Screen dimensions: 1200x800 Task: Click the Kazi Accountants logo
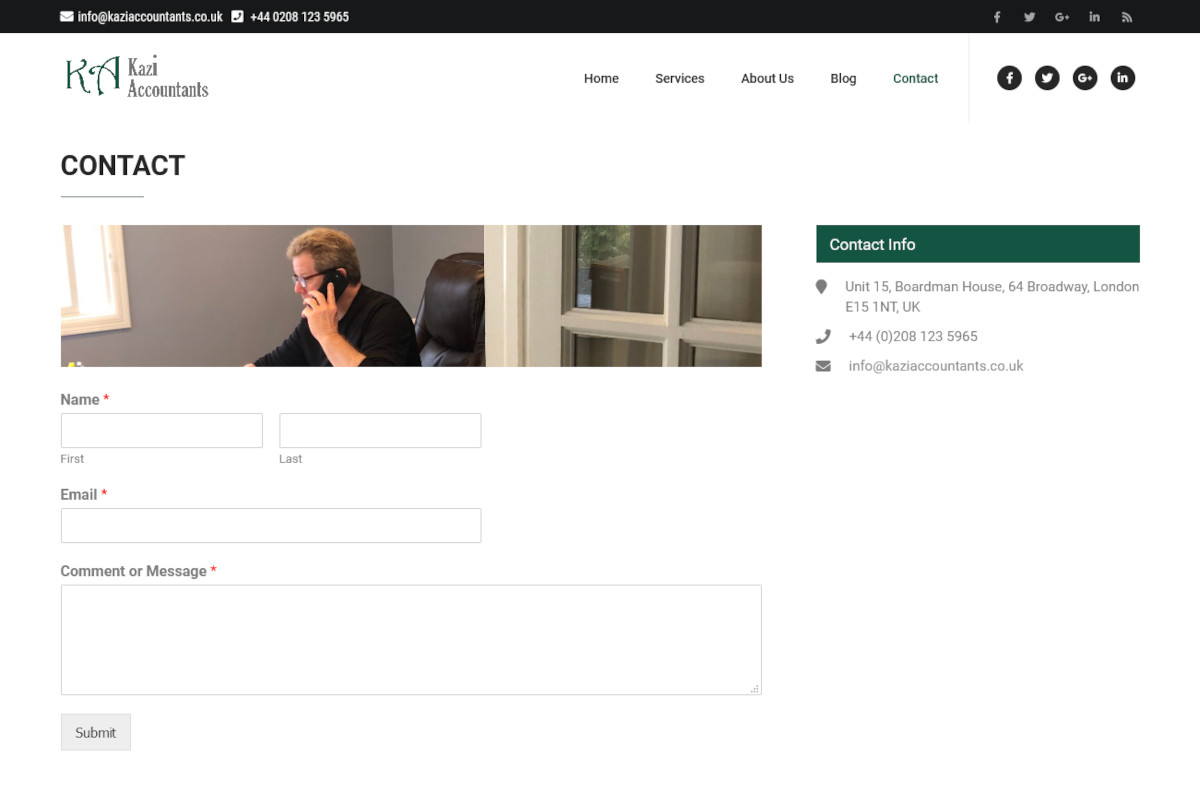point(137,77)
